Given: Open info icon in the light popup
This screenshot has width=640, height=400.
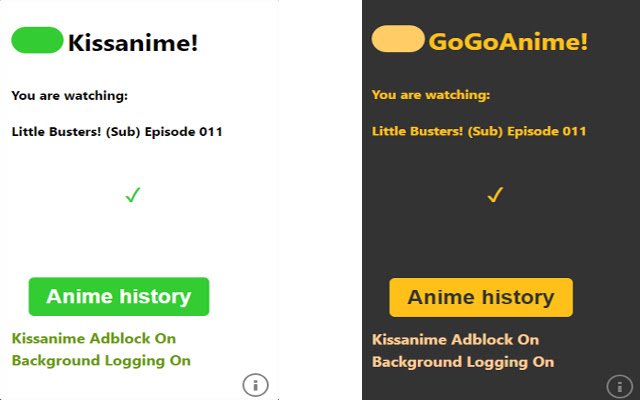Looking at the screenshot, I should click(255, 384).
